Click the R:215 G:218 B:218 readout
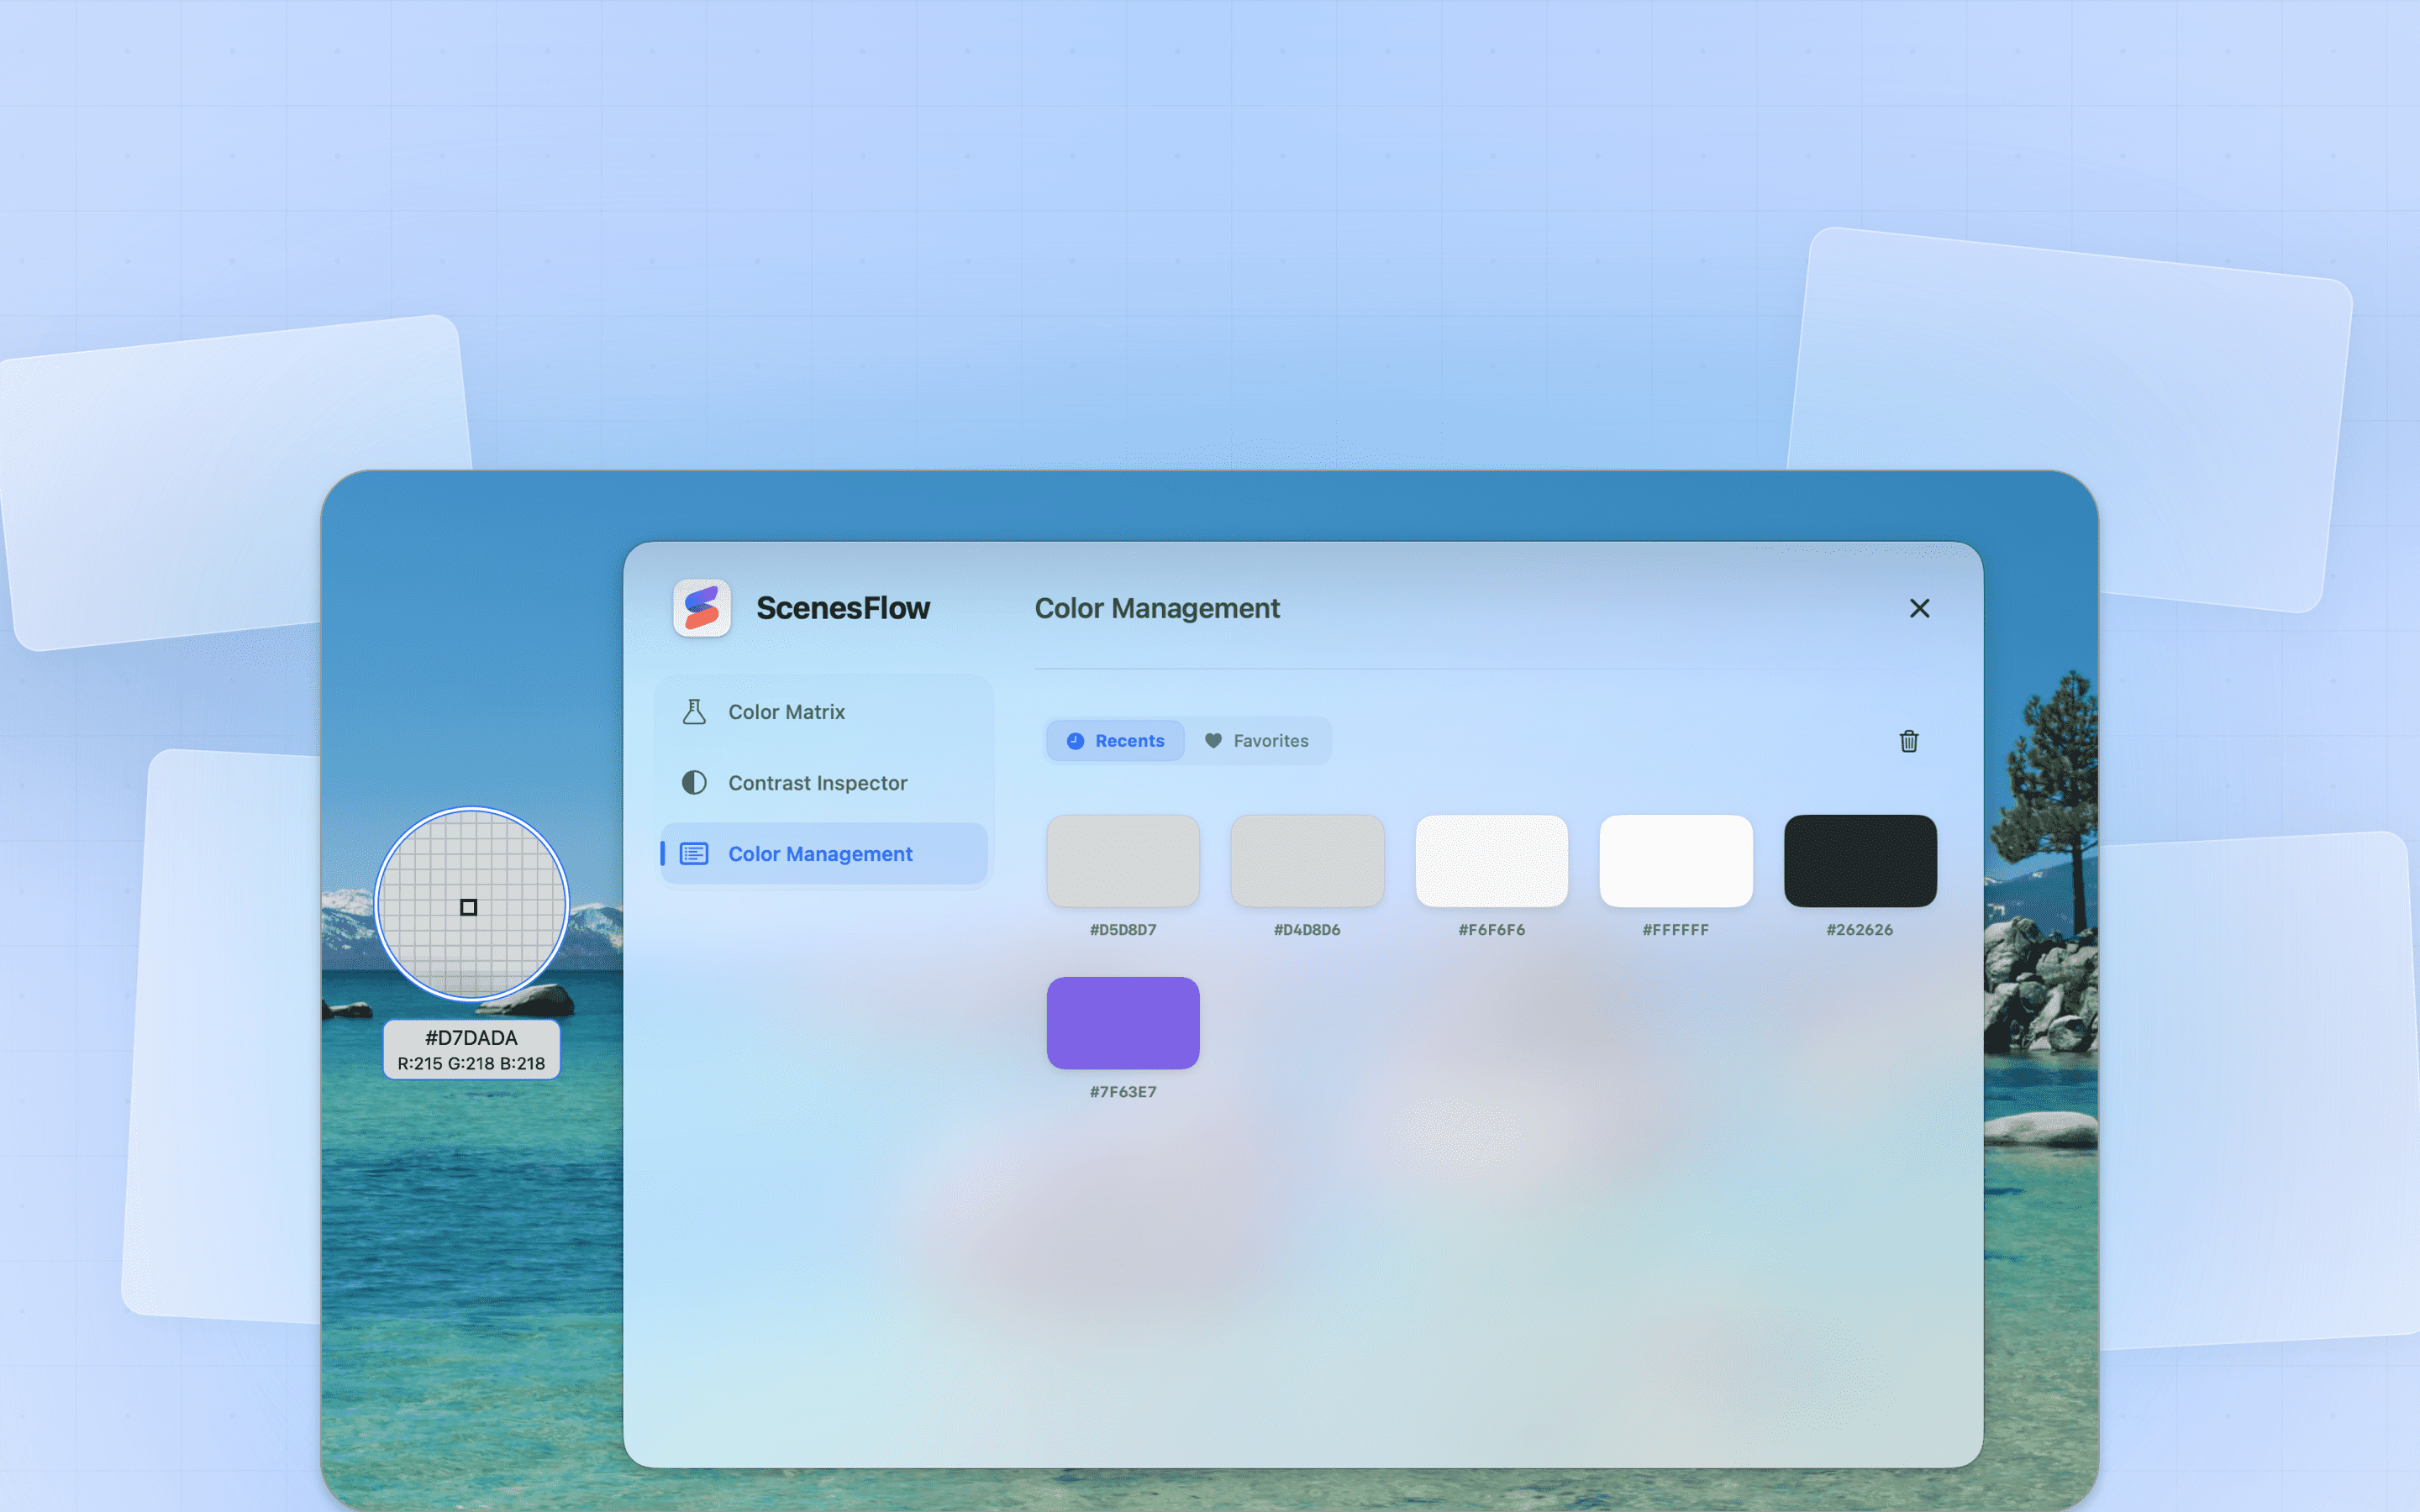Screen dimensions: 2420x1512 pyautogui.click(x=471, y=1064)
